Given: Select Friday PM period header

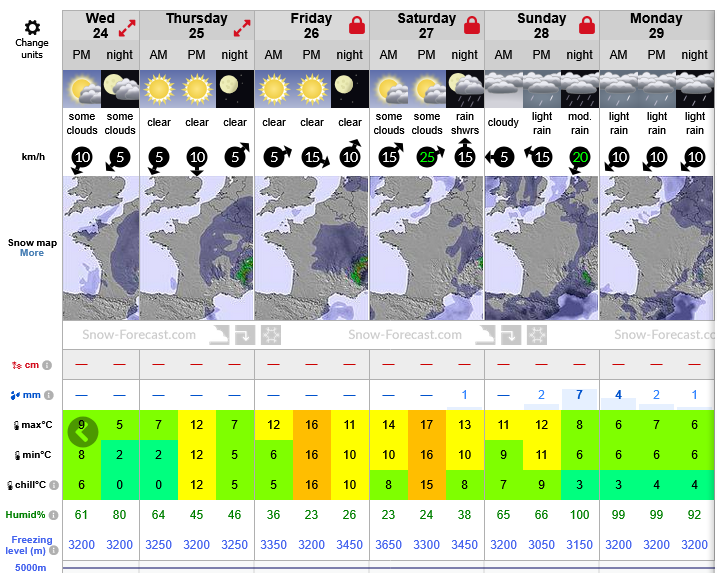Looking at the screenshot, I should pos(311,55).
